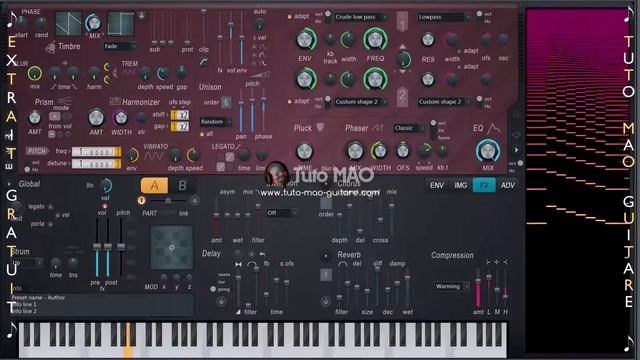640x360 pixels.
Task: Open the Classic phaser type dropdown
Action: coord(409,128)
